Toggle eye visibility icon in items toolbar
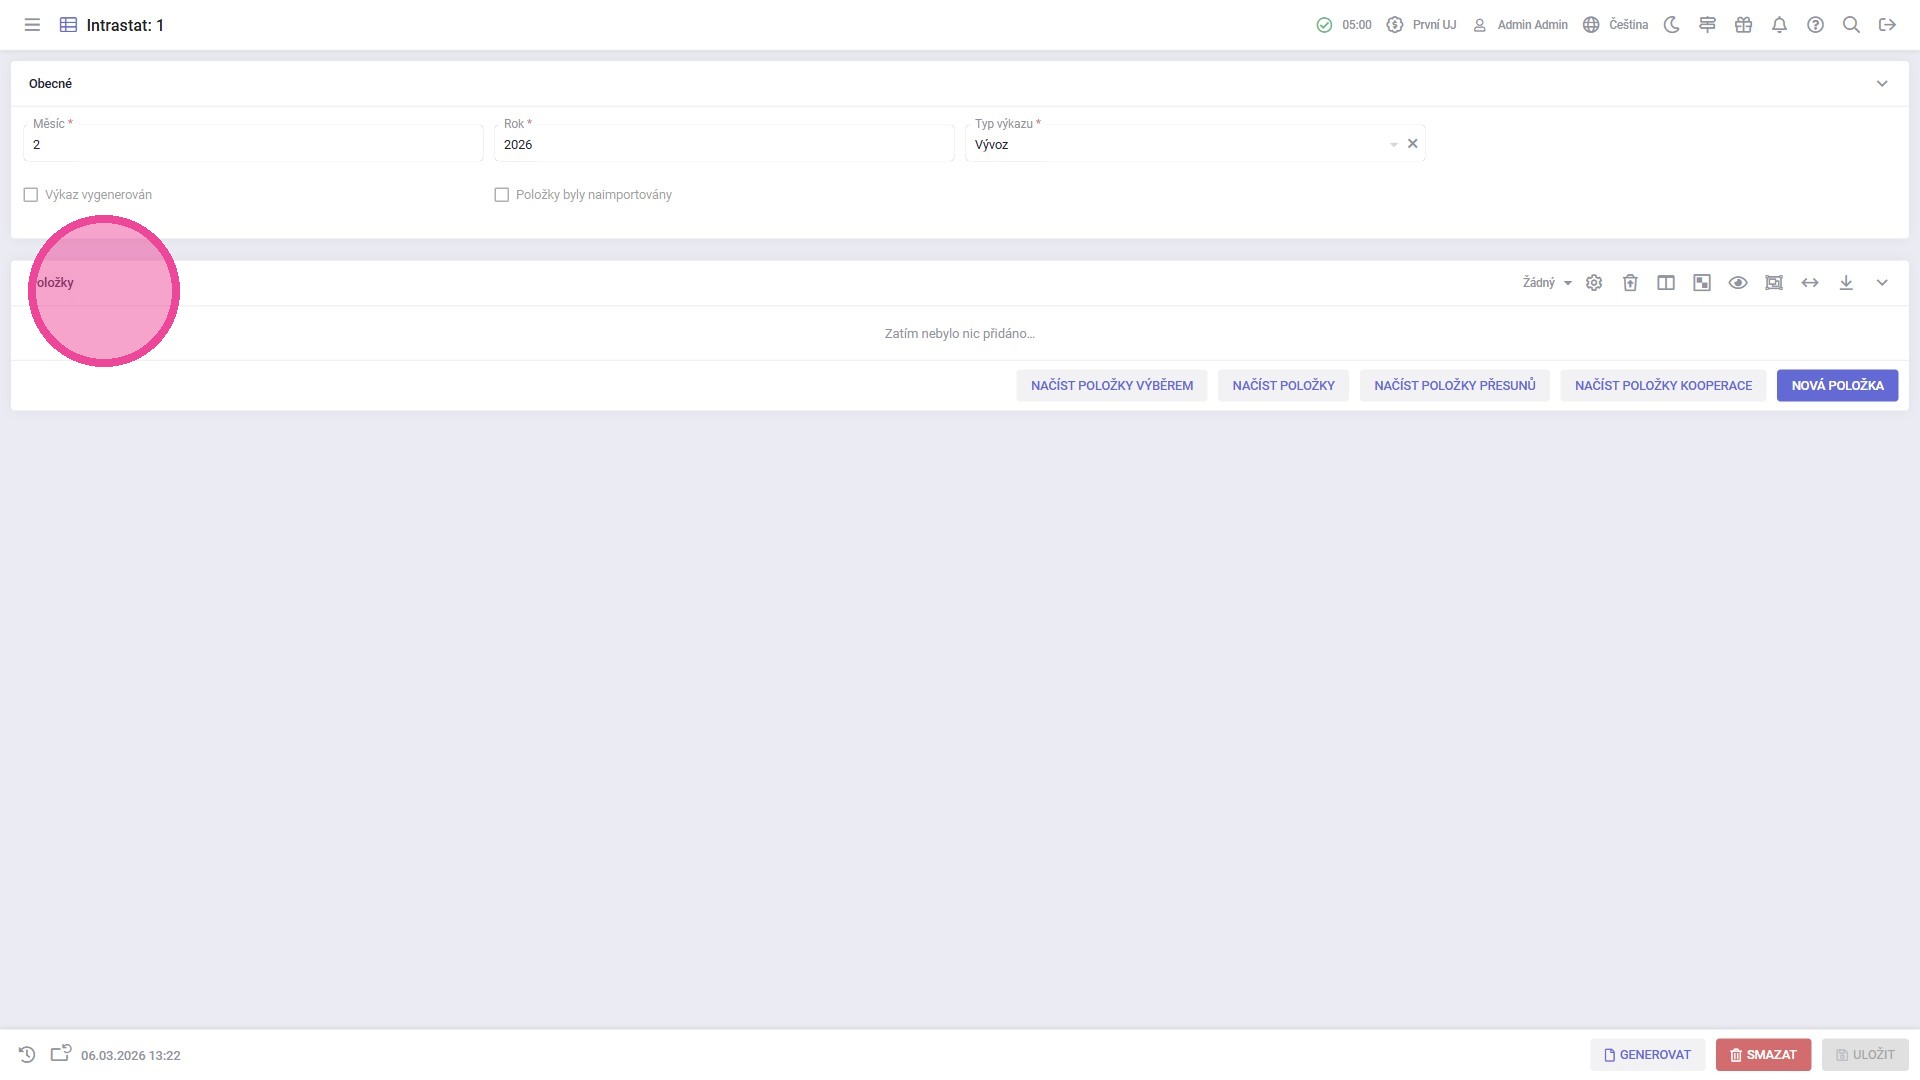Image resolution: width=1920 pixels, height=1080 pixels. [1738, 283]
